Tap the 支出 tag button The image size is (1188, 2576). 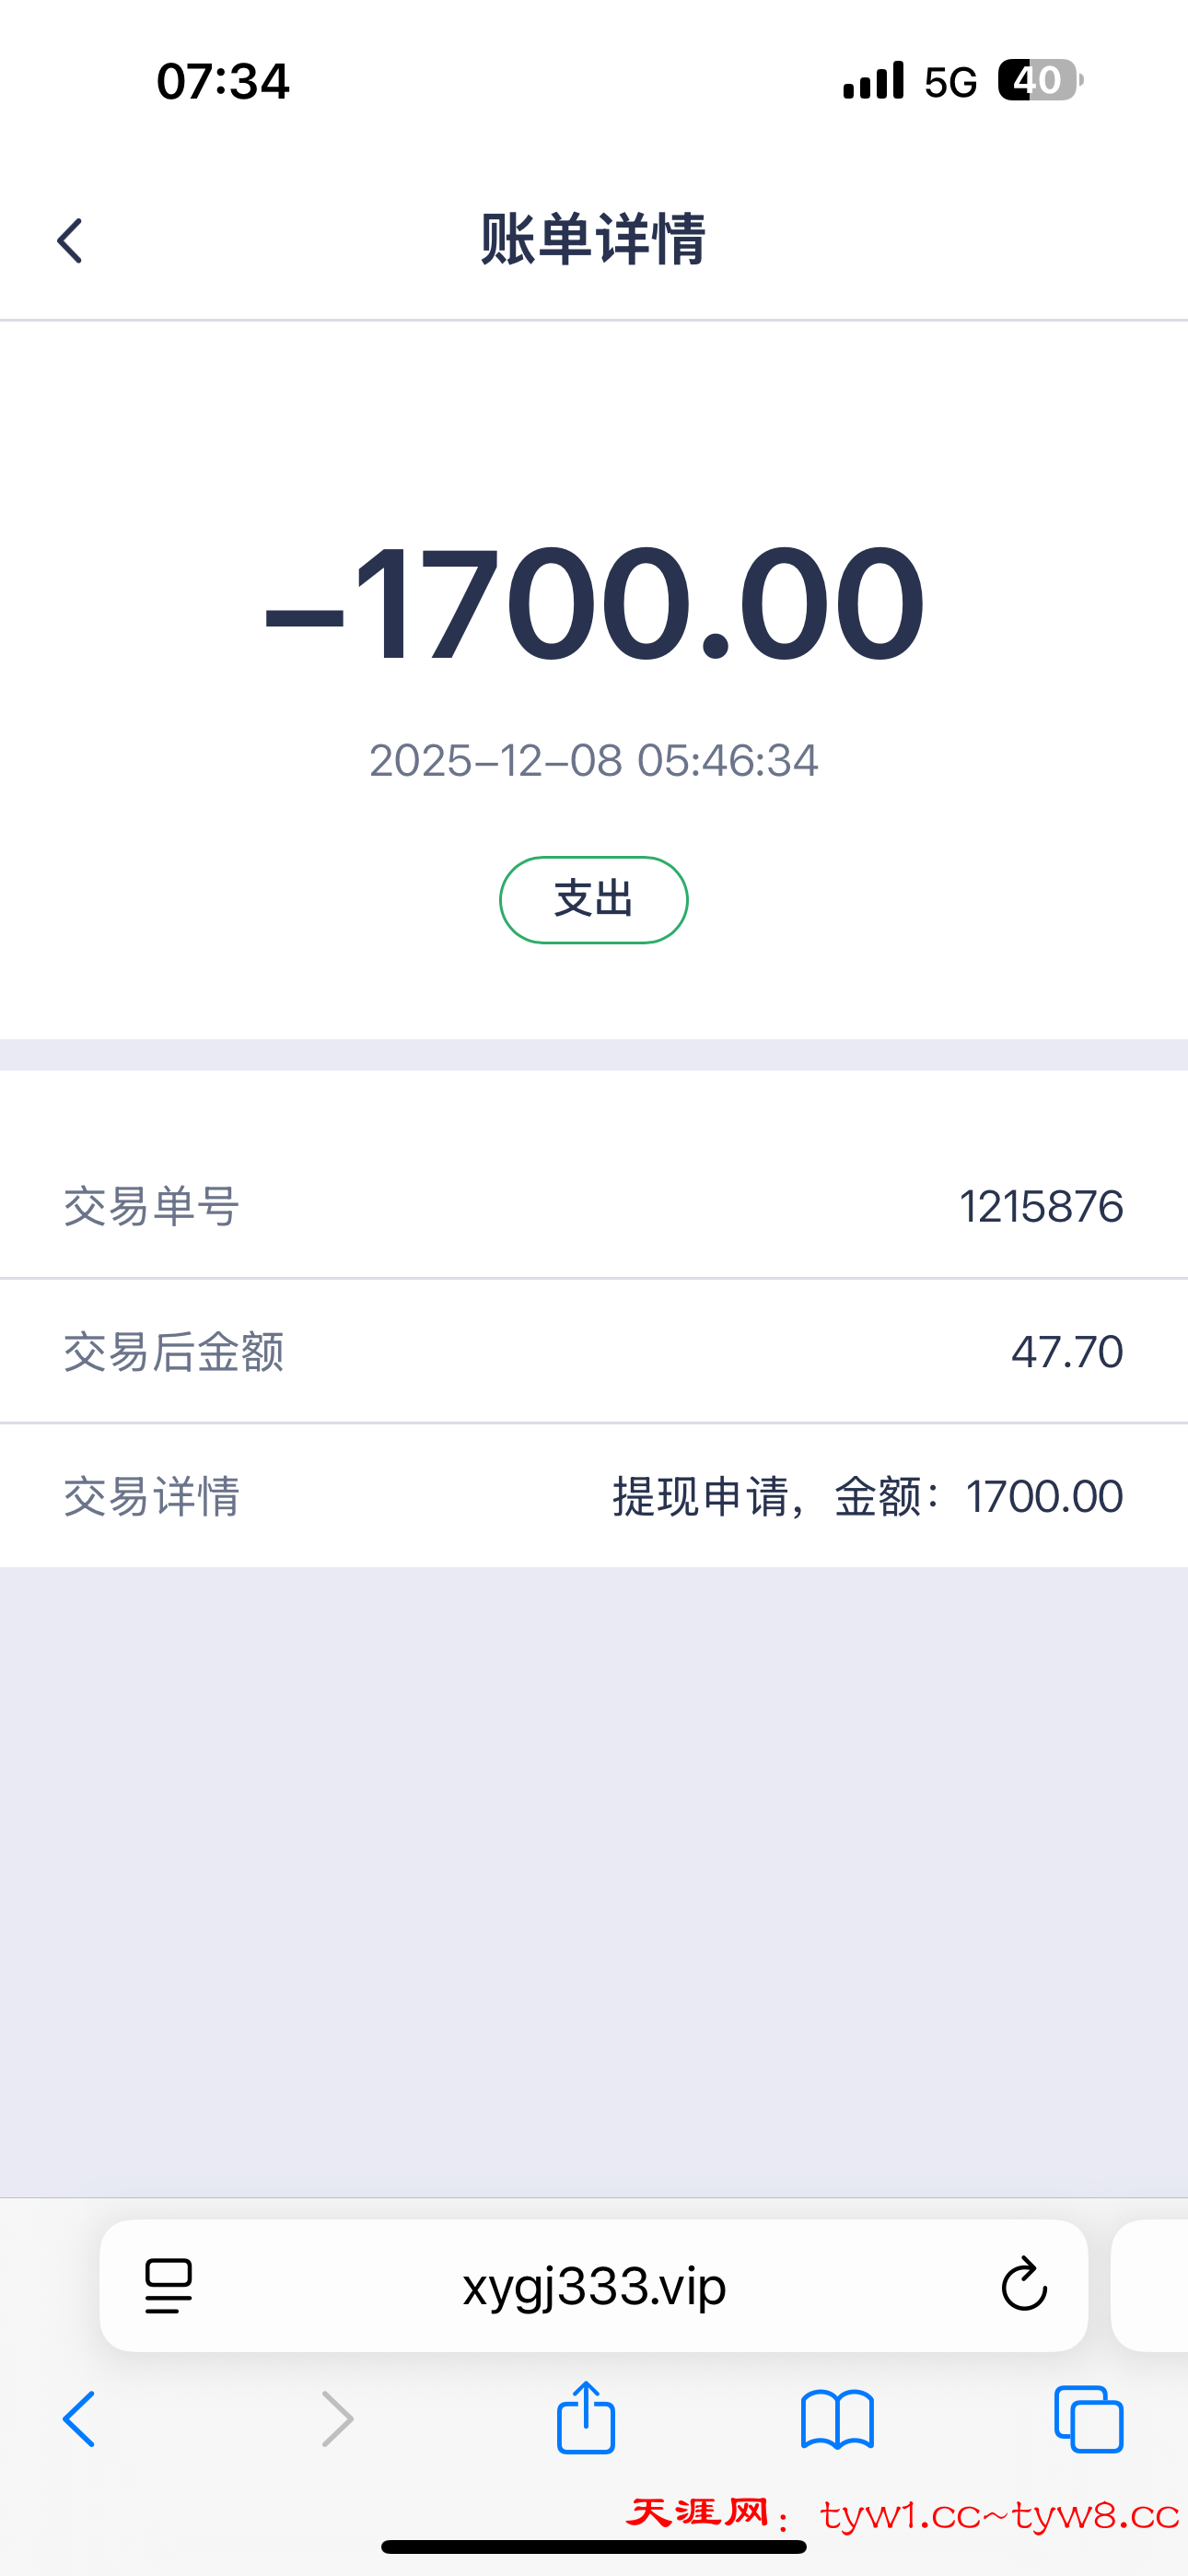pyautogui.click(x=594, y=900)
